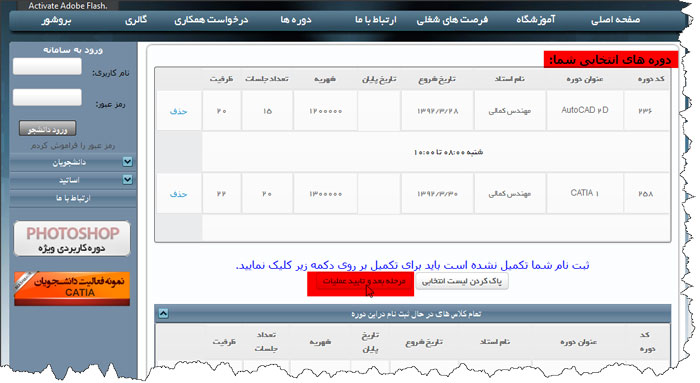The width and height of the screenshot is (700, 383).
Task: Select the دوره ها menu item
Action: tap(296, 20)
